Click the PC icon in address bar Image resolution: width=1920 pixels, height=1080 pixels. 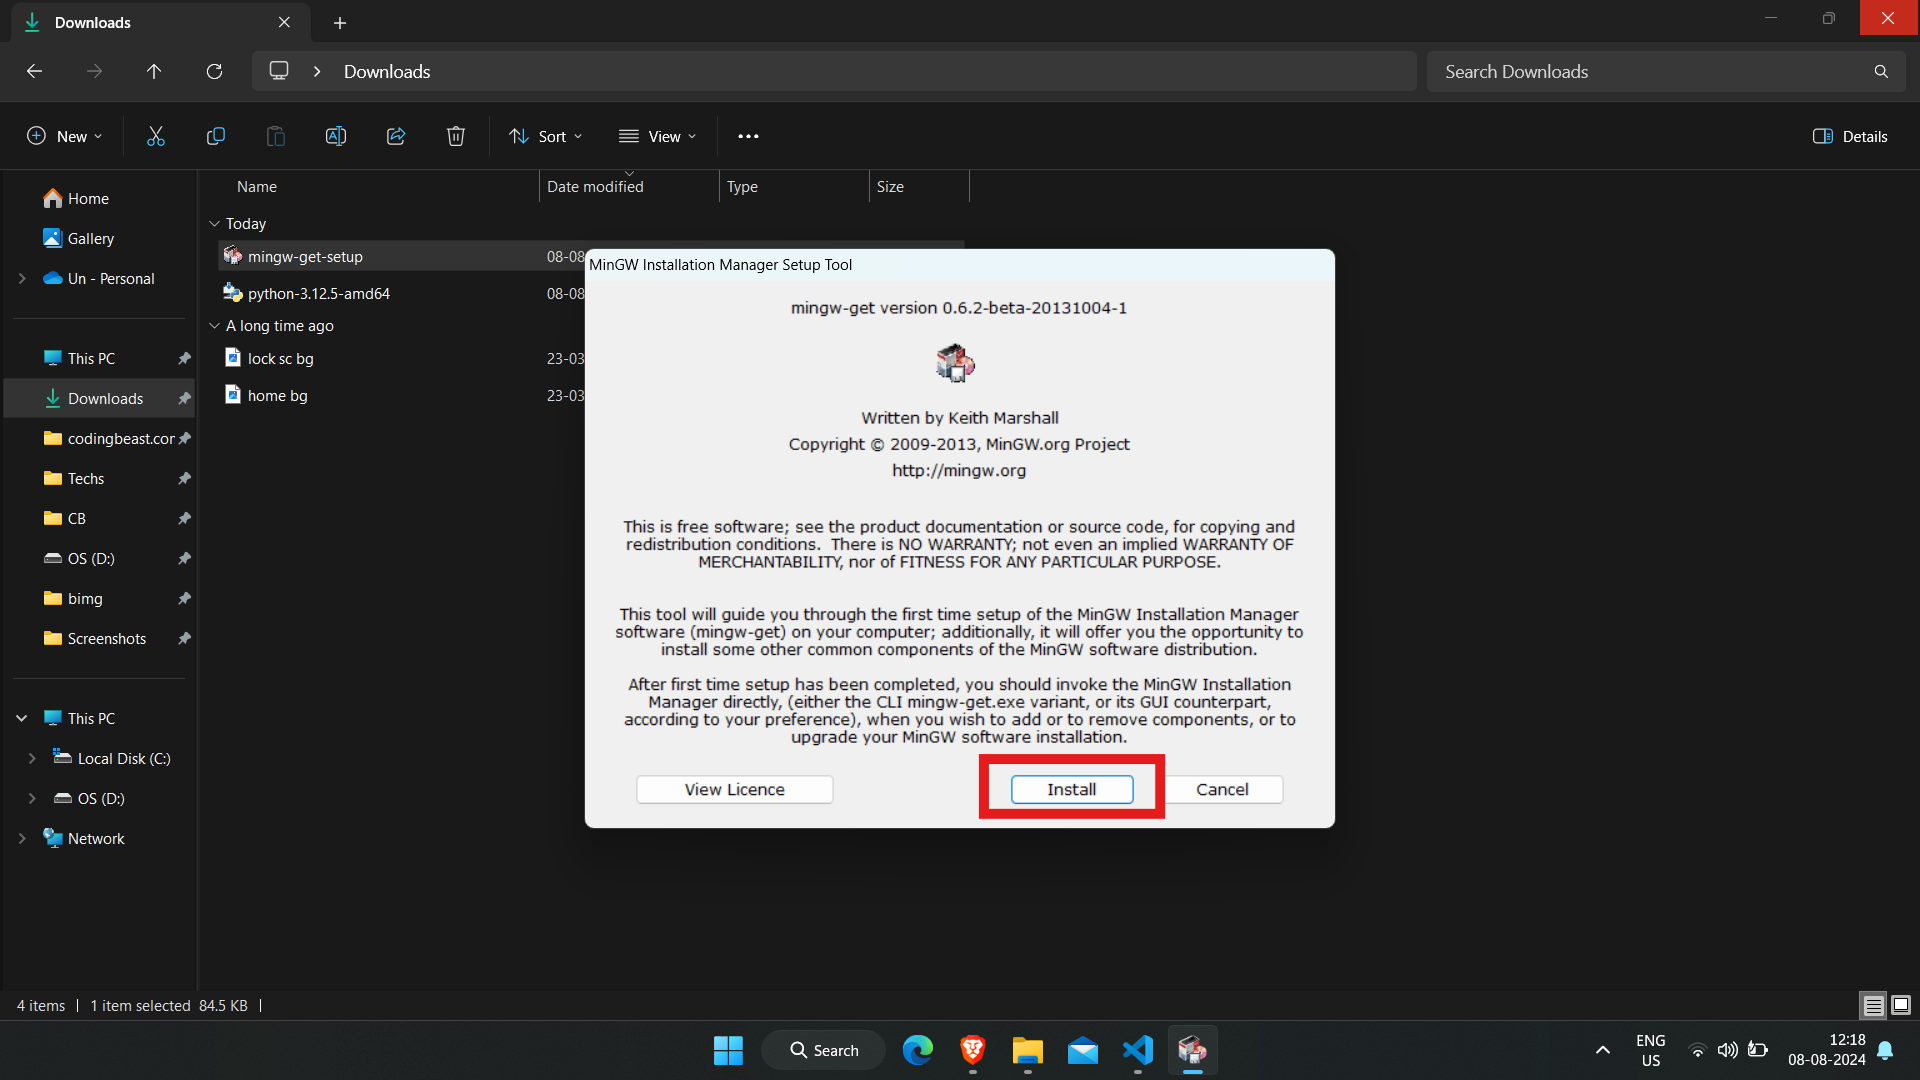click(x=279, y=71)
